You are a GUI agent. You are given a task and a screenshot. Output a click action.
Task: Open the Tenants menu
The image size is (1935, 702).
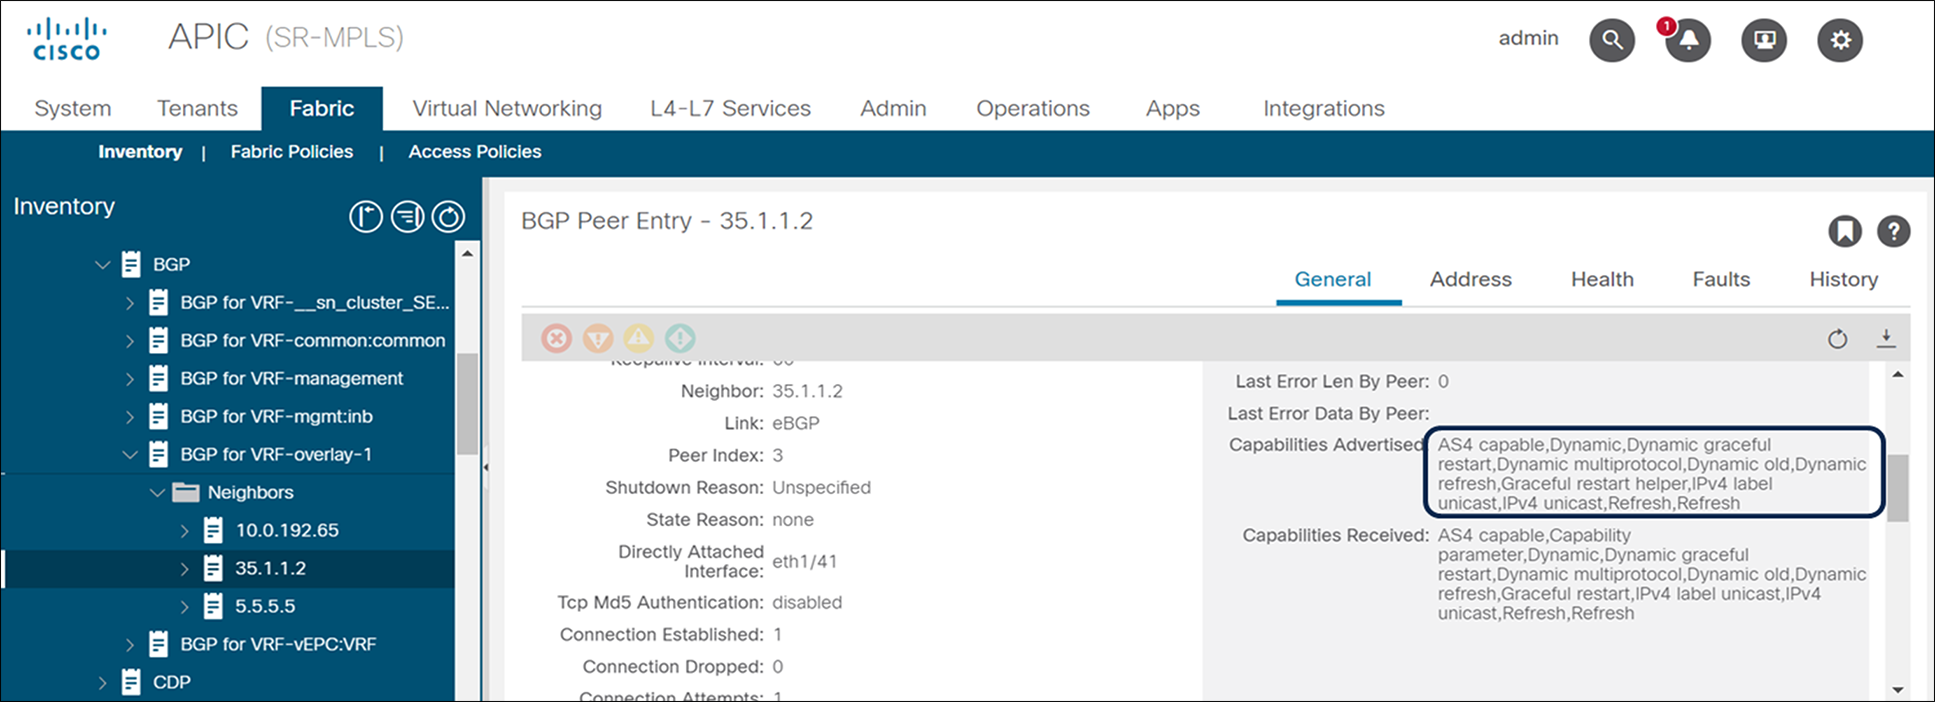coord(197,108)
